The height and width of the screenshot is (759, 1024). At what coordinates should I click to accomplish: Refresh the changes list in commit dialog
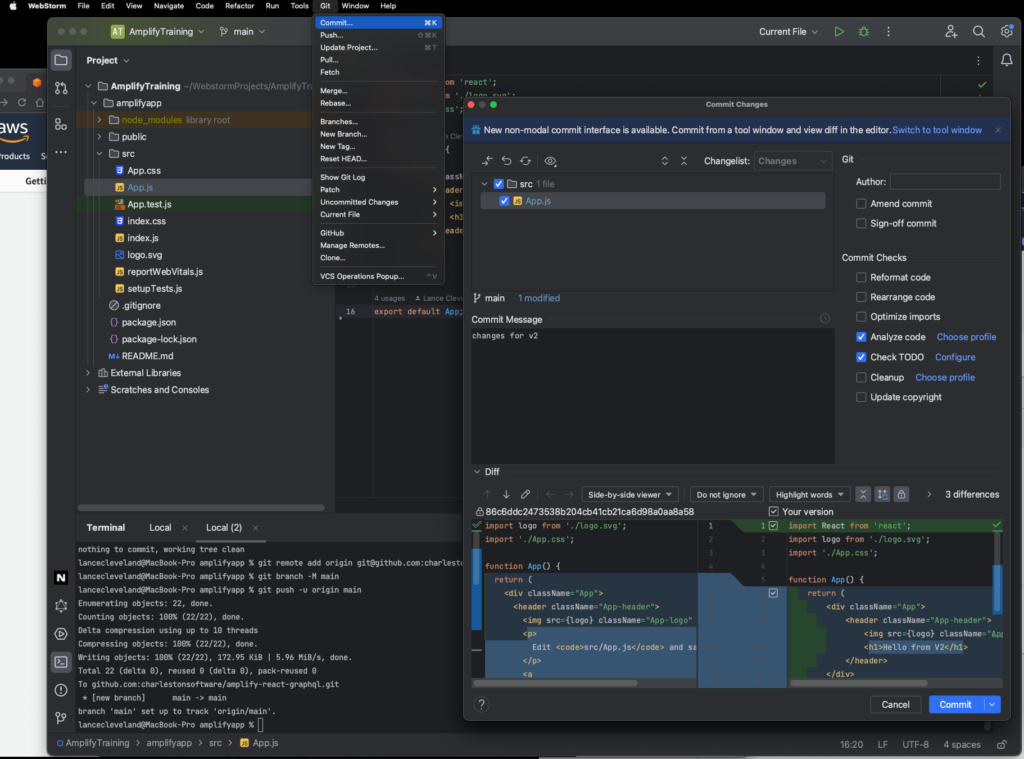(x=524, y=161)
